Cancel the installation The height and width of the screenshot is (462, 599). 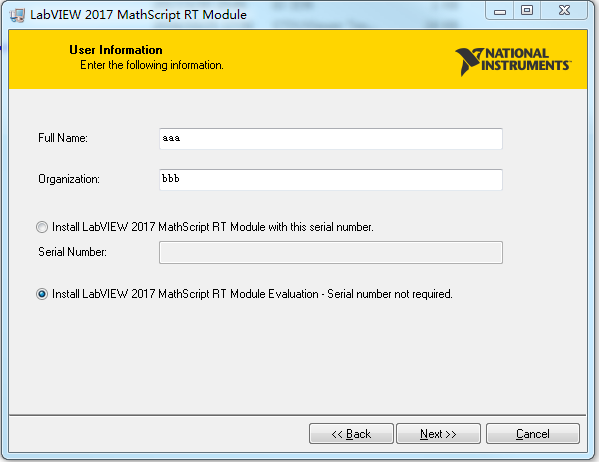pos(533,434)
